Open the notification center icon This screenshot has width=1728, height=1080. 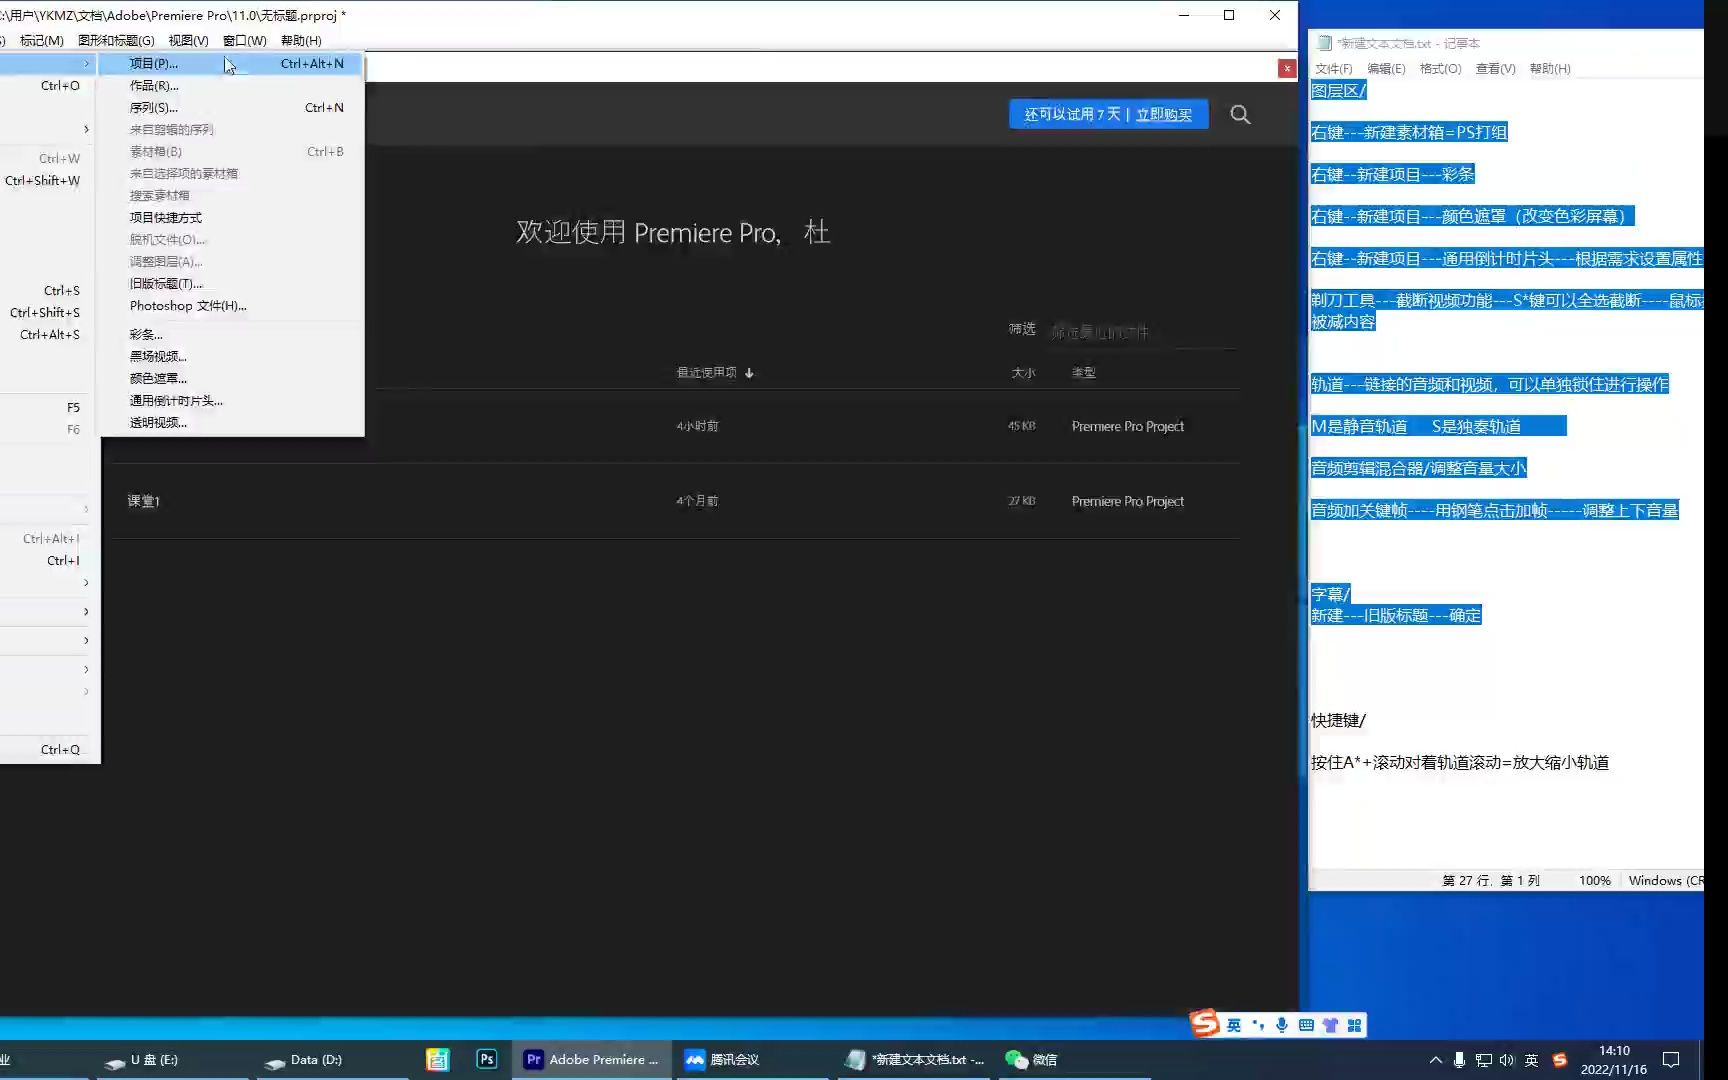1671,1060
